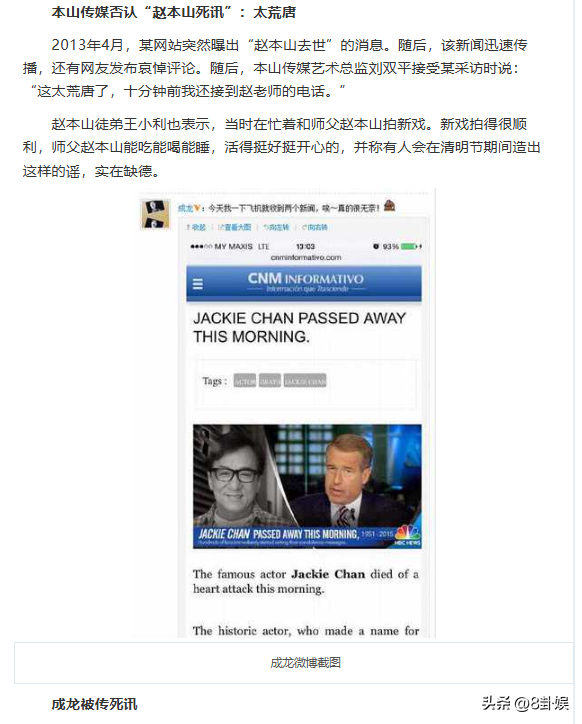Open the Jackie Chan passed away headline
The image size is (582, 724).
tap(299, 327)
